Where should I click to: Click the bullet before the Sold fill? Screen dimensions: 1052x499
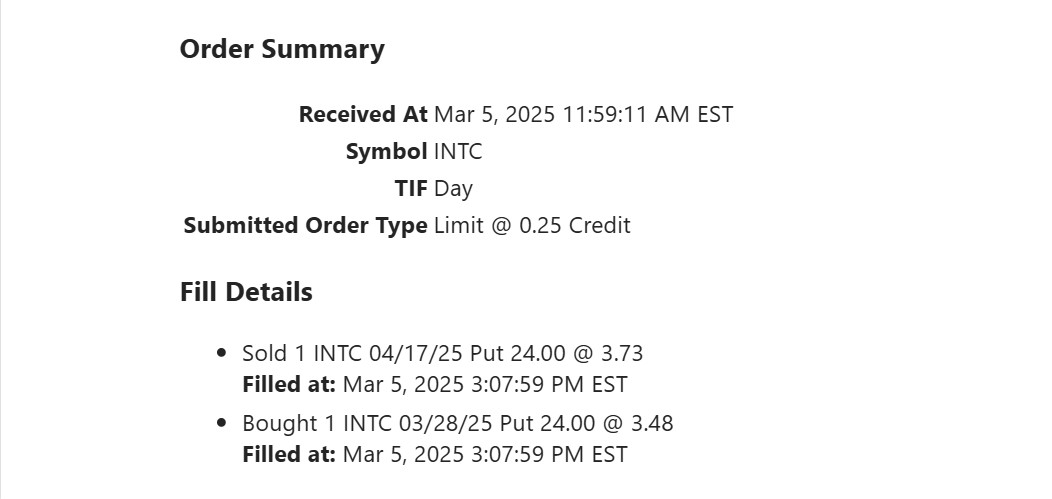(x=221, y=353)
